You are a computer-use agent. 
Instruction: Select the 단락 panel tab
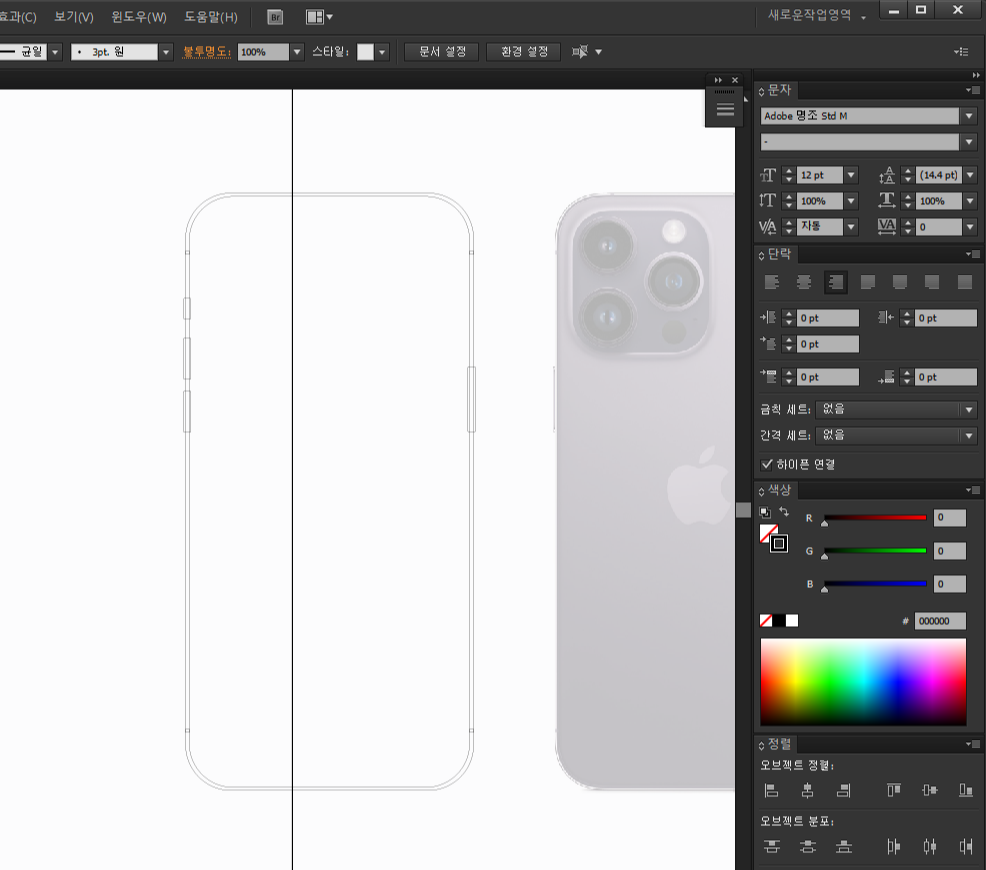pyautogui.click(x=779, y=255)
